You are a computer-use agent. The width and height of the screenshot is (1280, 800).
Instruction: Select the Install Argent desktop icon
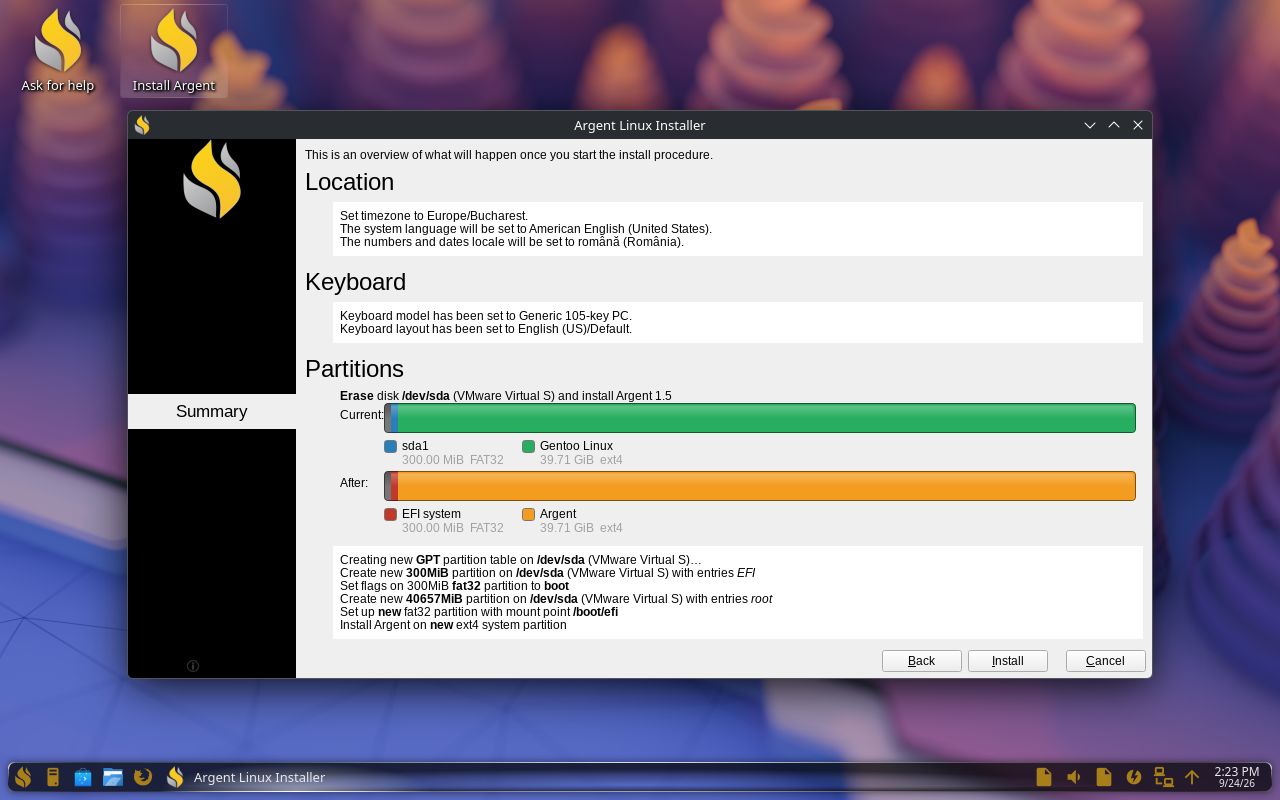click(174, 52)
